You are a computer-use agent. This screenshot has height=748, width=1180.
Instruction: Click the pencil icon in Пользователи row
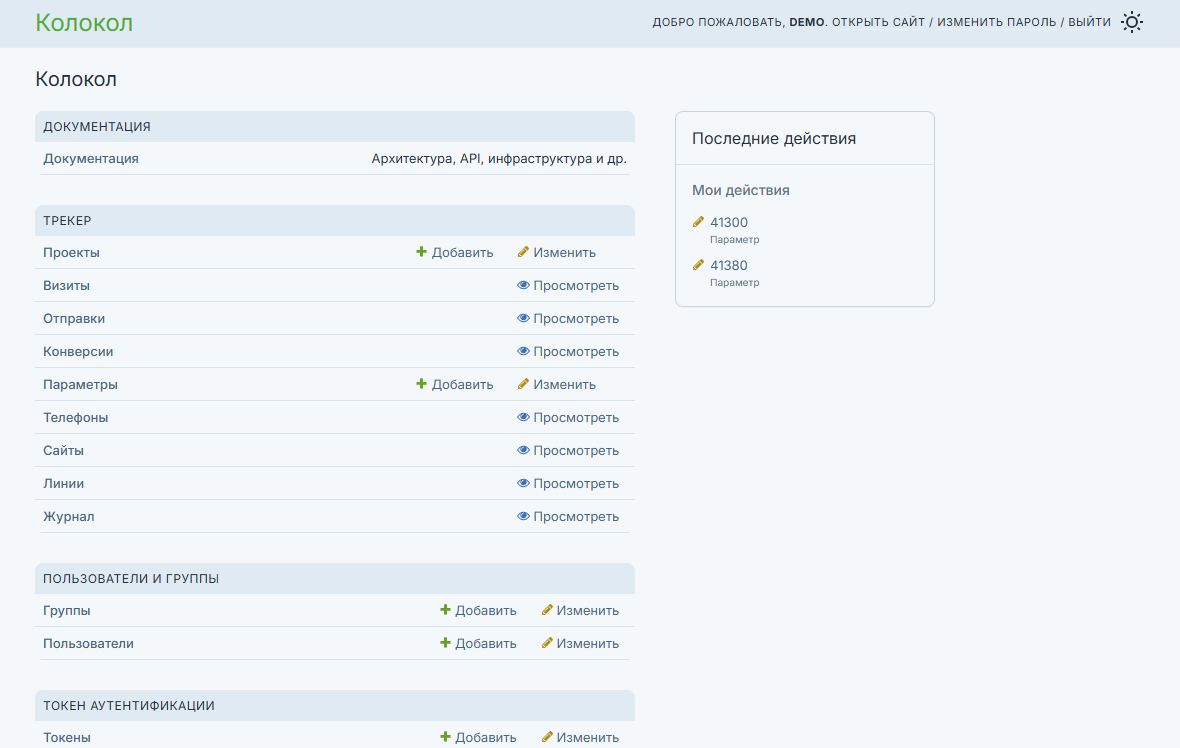tap(547, 643)
